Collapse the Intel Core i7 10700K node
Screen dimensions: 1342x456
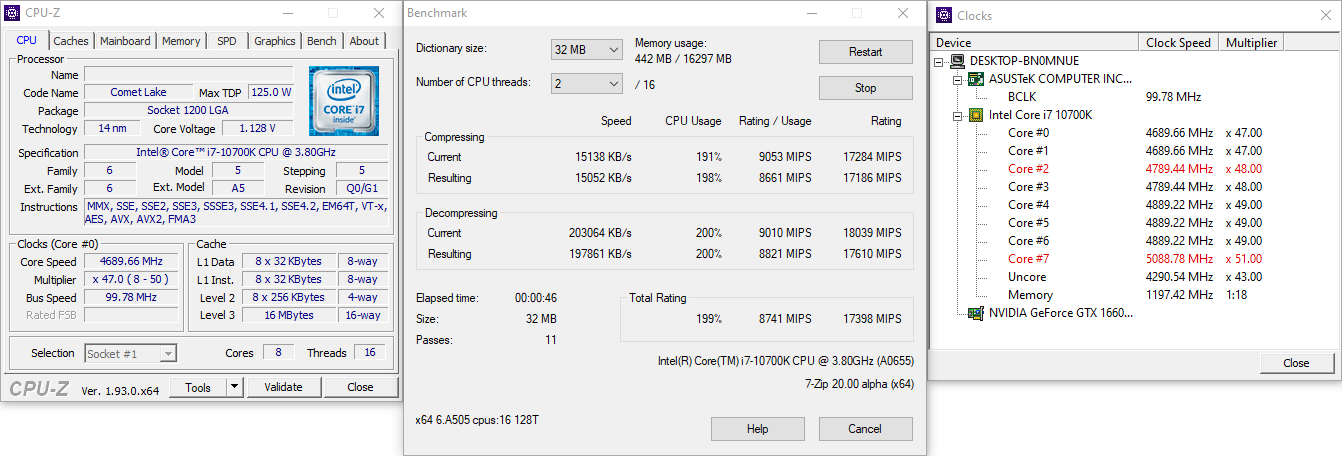coord(958,115)
